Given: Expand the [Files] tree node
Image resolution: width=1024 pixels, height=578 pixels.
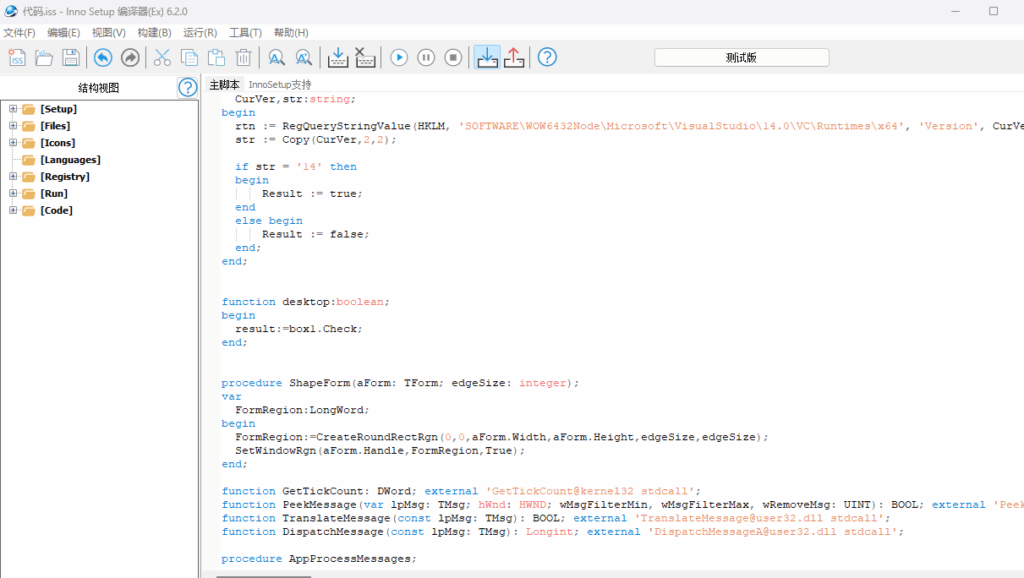Looking at the screenshot, I should click(13, 126).
